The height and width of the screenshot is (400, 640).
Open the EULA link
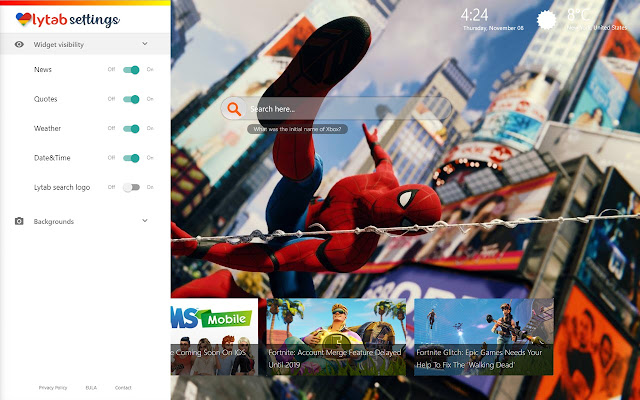point(91,388)
